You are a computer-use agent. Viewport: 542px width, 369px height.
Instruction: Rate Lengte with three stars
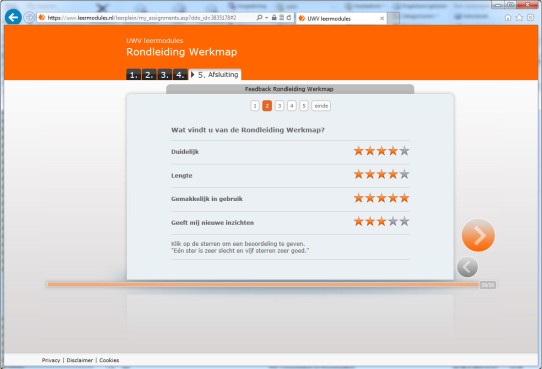point(382,174)
